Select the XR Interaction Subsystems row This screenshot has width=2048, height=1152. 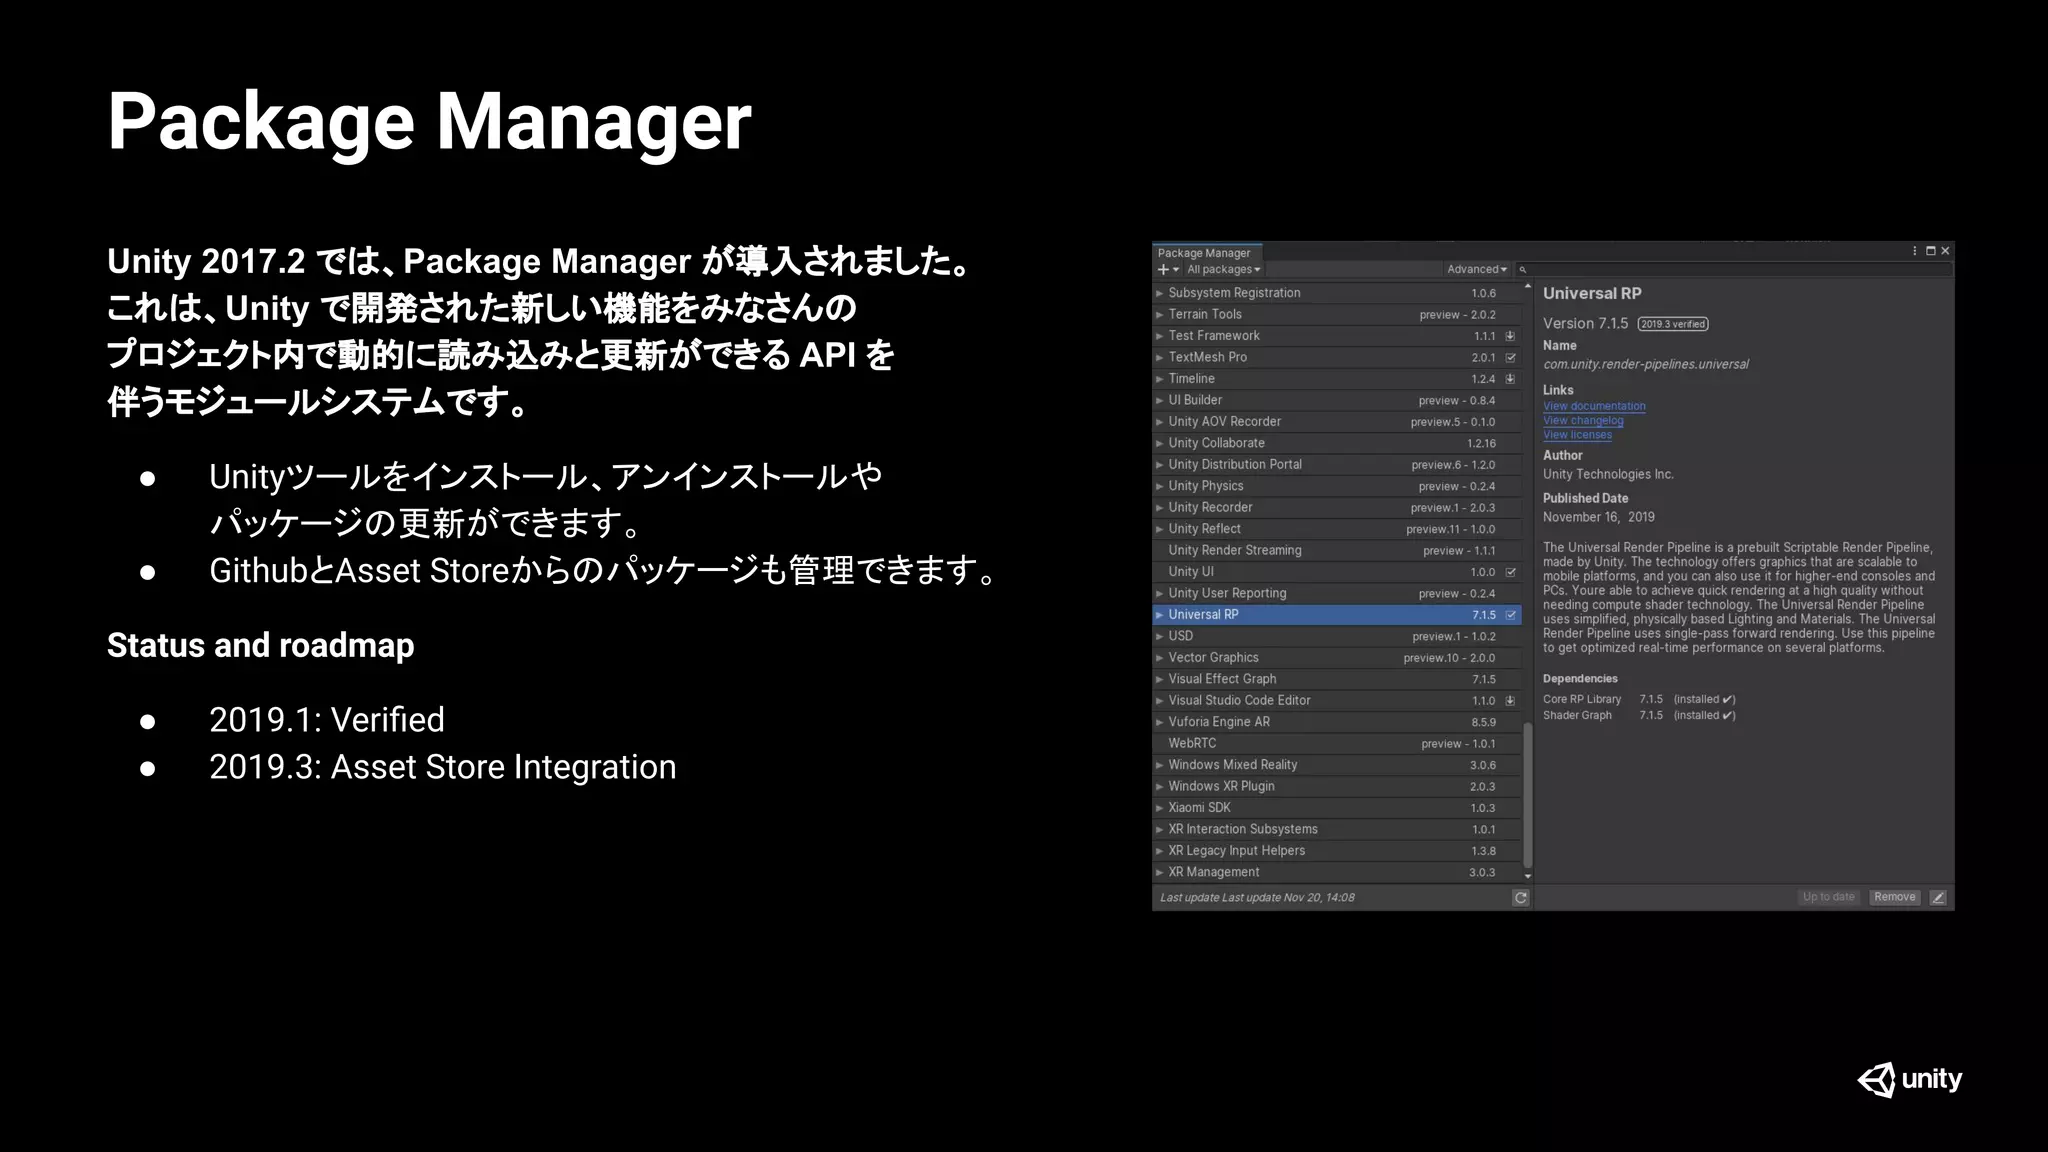pos(1337,830)
